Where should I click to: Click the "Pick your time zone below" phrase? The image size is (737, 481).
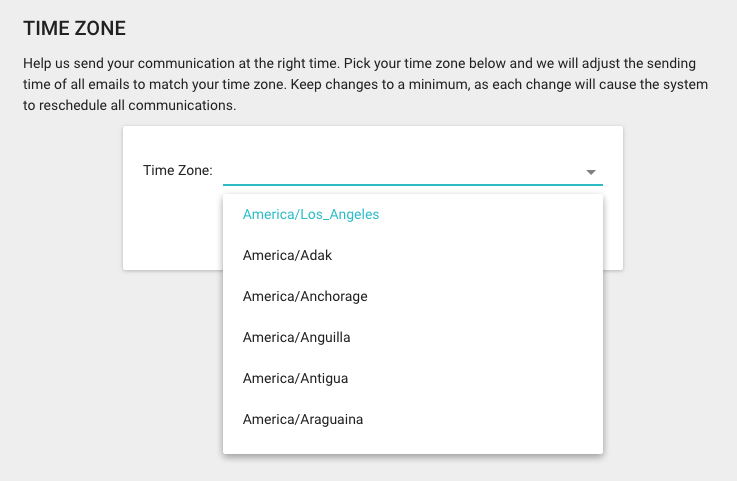coord(426,63)
